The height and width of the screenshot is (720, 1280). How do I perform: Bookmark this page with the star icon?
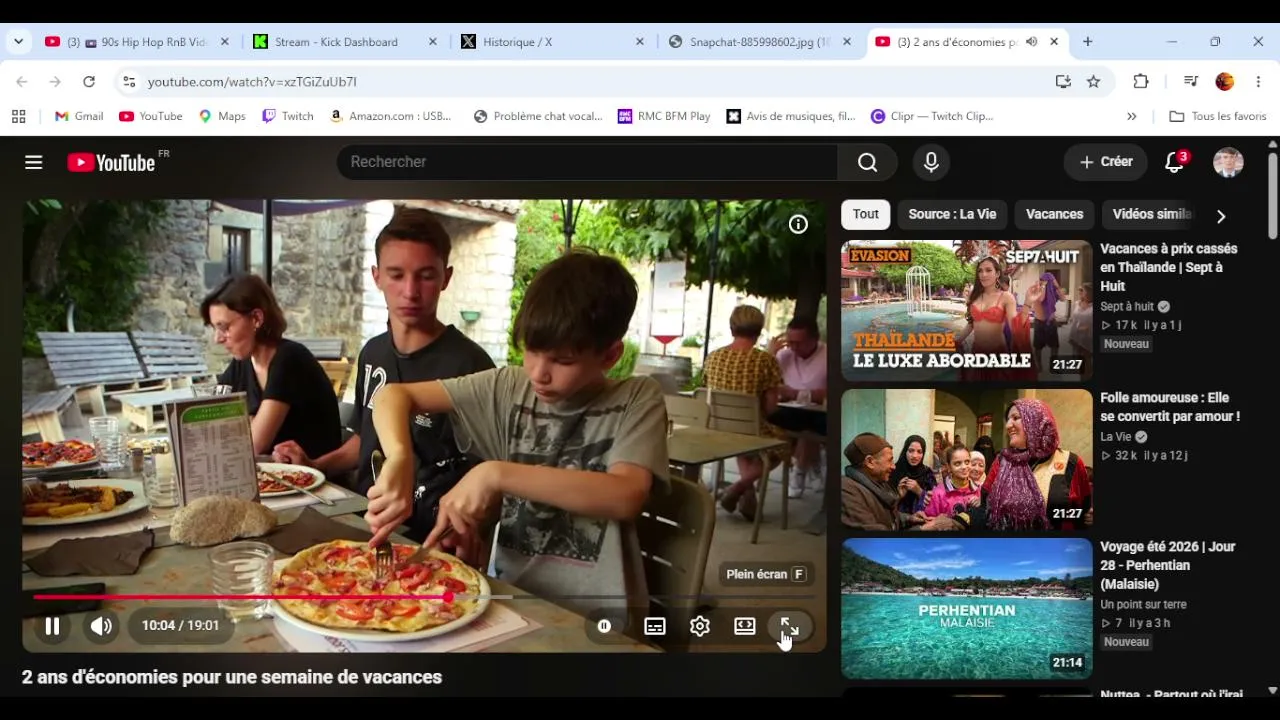click(x=1093, y=82)
